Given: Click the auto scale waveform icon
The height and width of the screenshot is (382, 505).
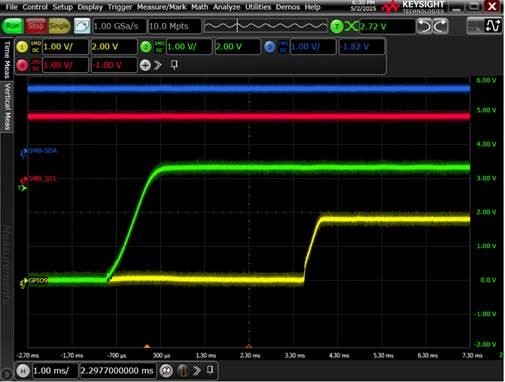Looking at the screenshot, I should pyautogui.click(x=82, y=26).
